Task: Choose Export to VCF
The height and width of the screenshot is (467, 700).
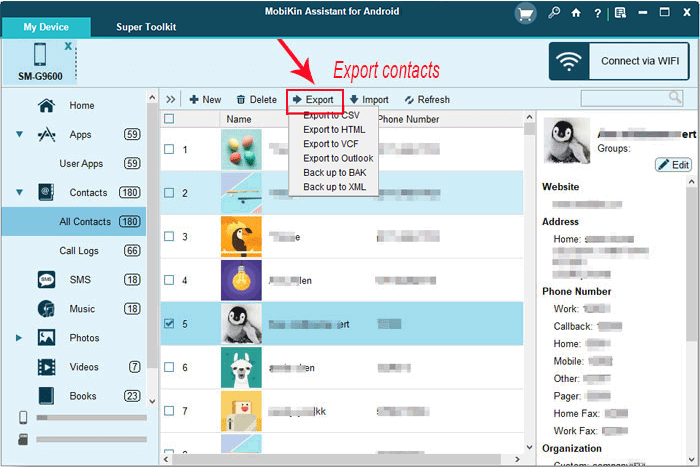Action: click(x=331, y=144)
